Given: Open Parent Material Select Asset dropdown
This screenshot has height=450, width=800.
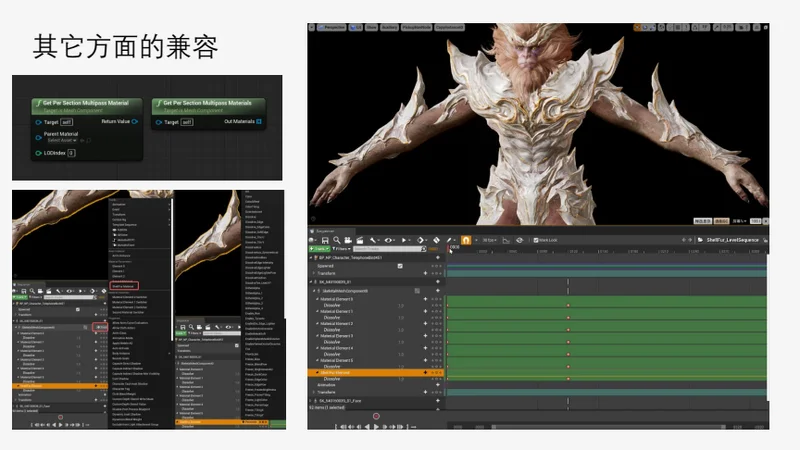Looking at the screenshot, I should [x=62, y=140].
